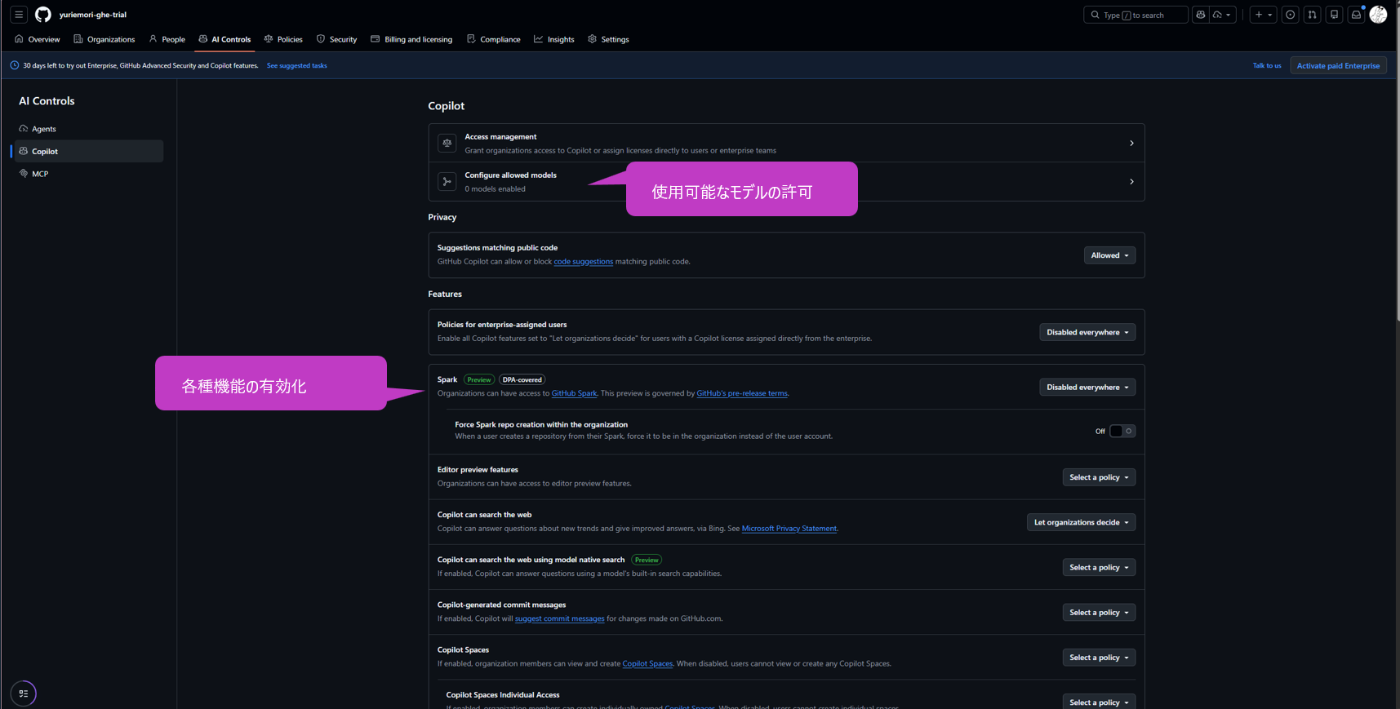Select Copilot in AI Controls sidebar
The height and width of the screenshot is (709, 1400).
pos(87,151)
